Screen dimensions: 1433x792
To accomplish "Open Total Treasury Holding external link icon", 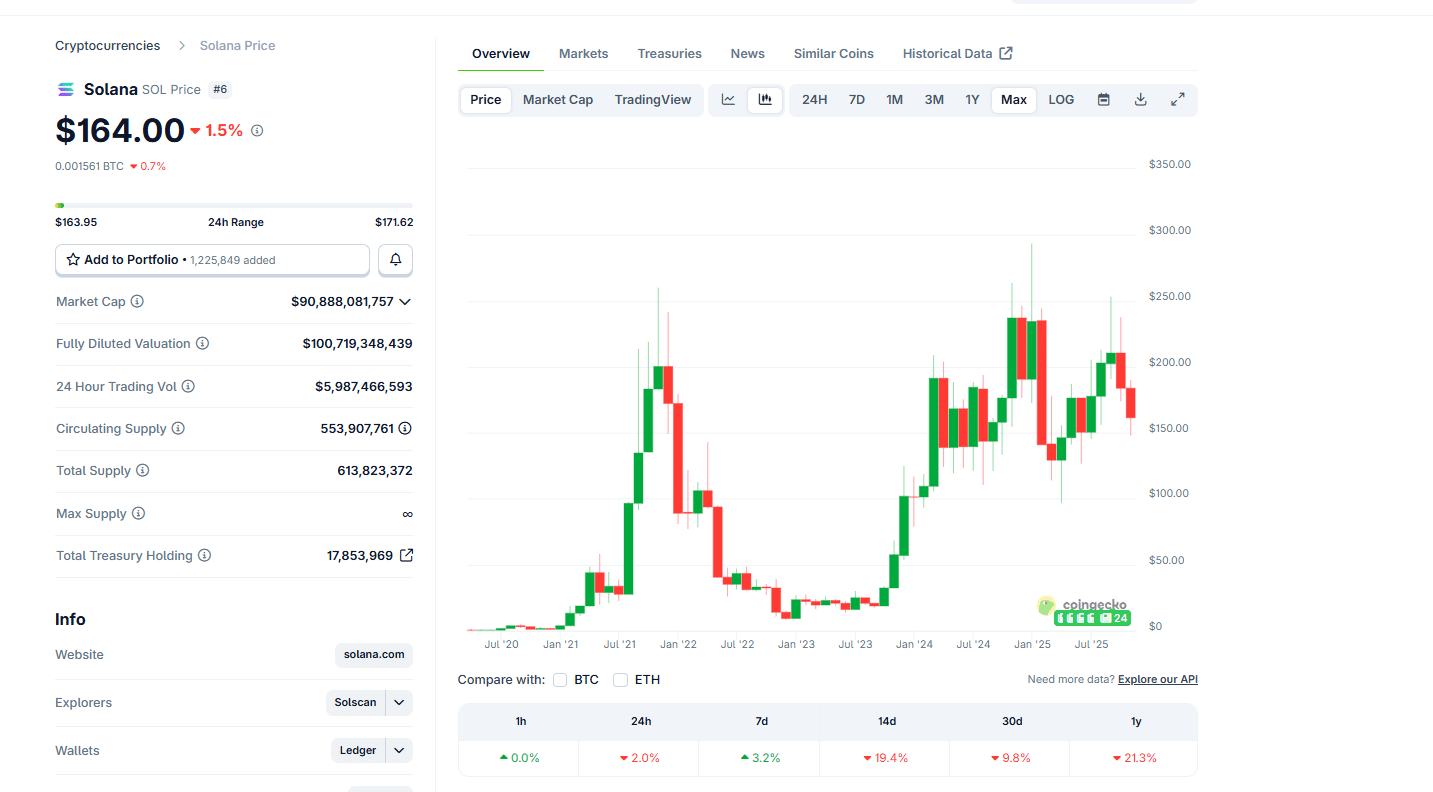I will (x=406, y=555).
